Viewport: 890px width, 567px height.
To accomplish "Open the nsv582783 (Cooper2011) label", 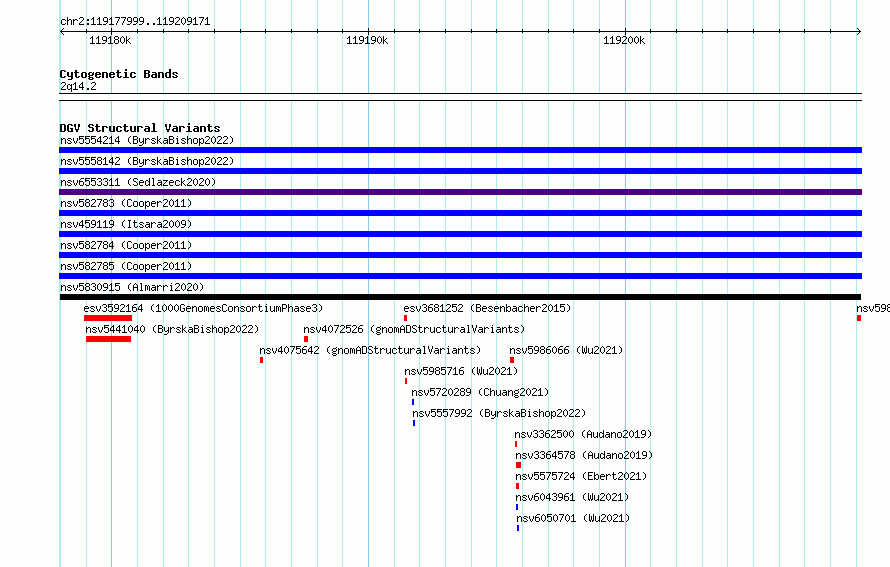I will coord(126,203).
